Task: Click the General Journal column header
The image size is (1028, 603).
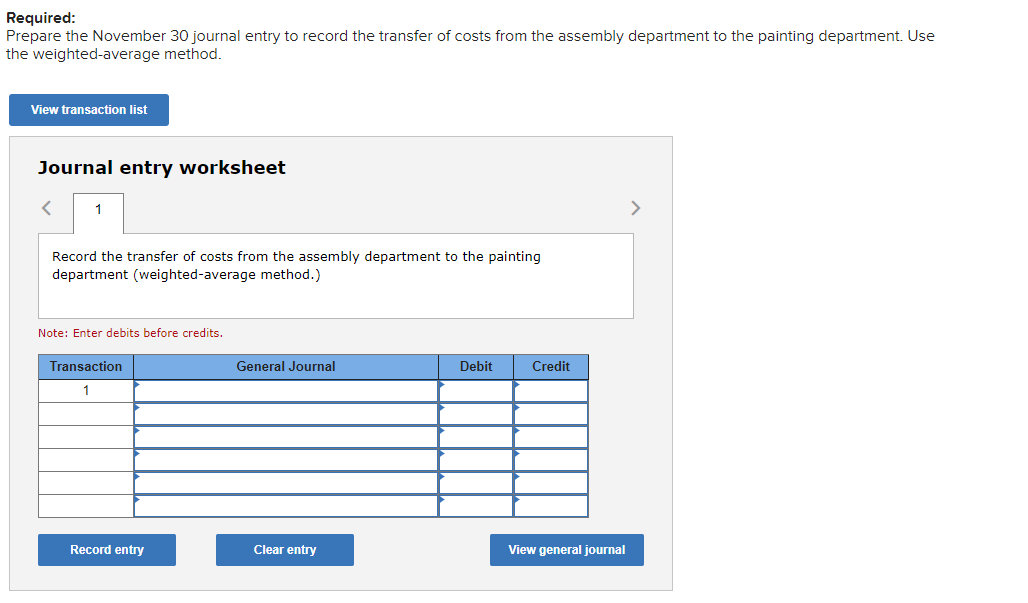Action: [285, 366]
